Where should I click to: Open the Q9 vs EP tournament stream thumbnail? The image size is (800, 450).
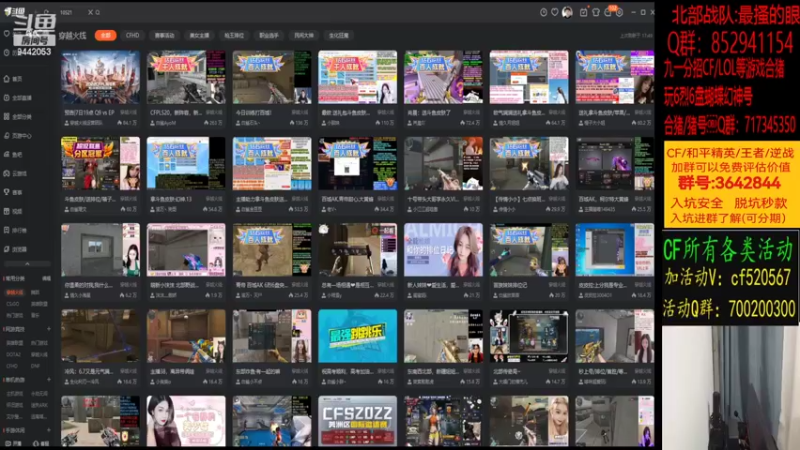click(101, 77)
